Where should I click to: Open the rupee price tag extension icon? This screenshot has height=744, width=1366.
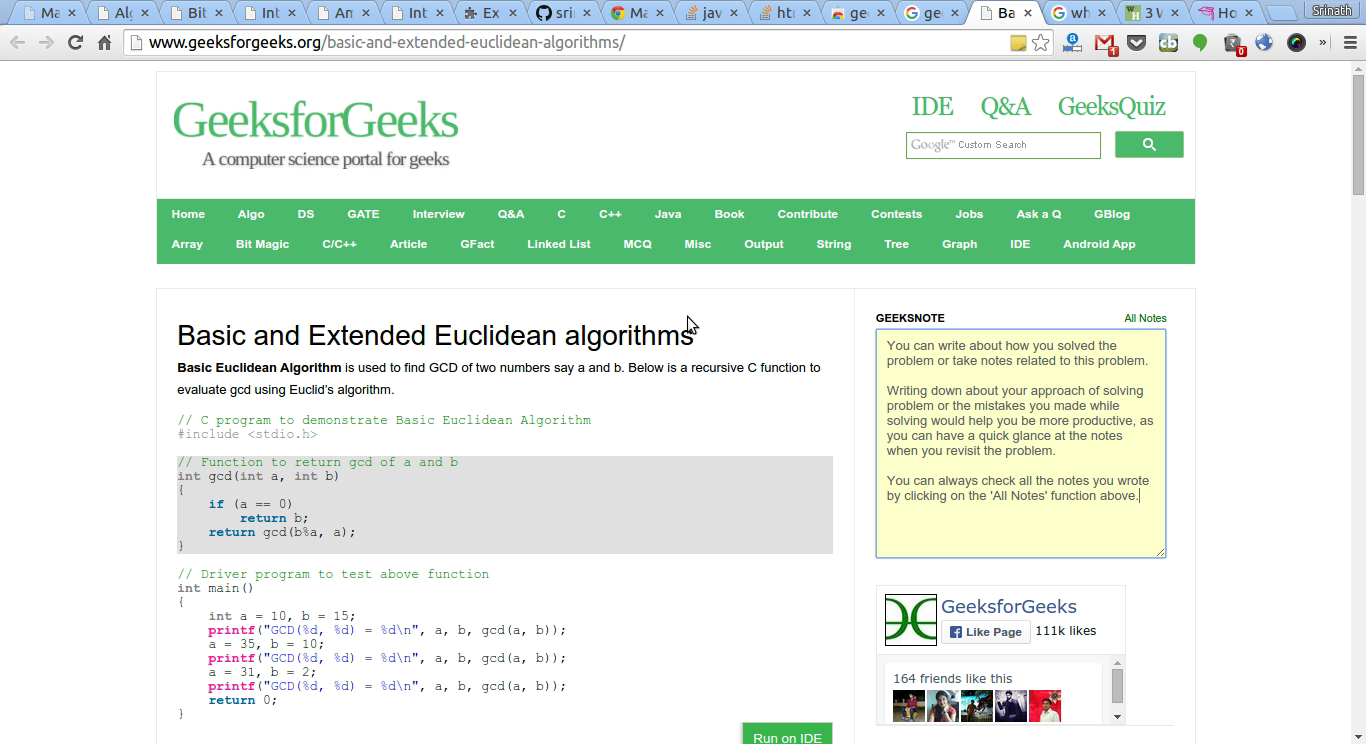(1233, 43)
